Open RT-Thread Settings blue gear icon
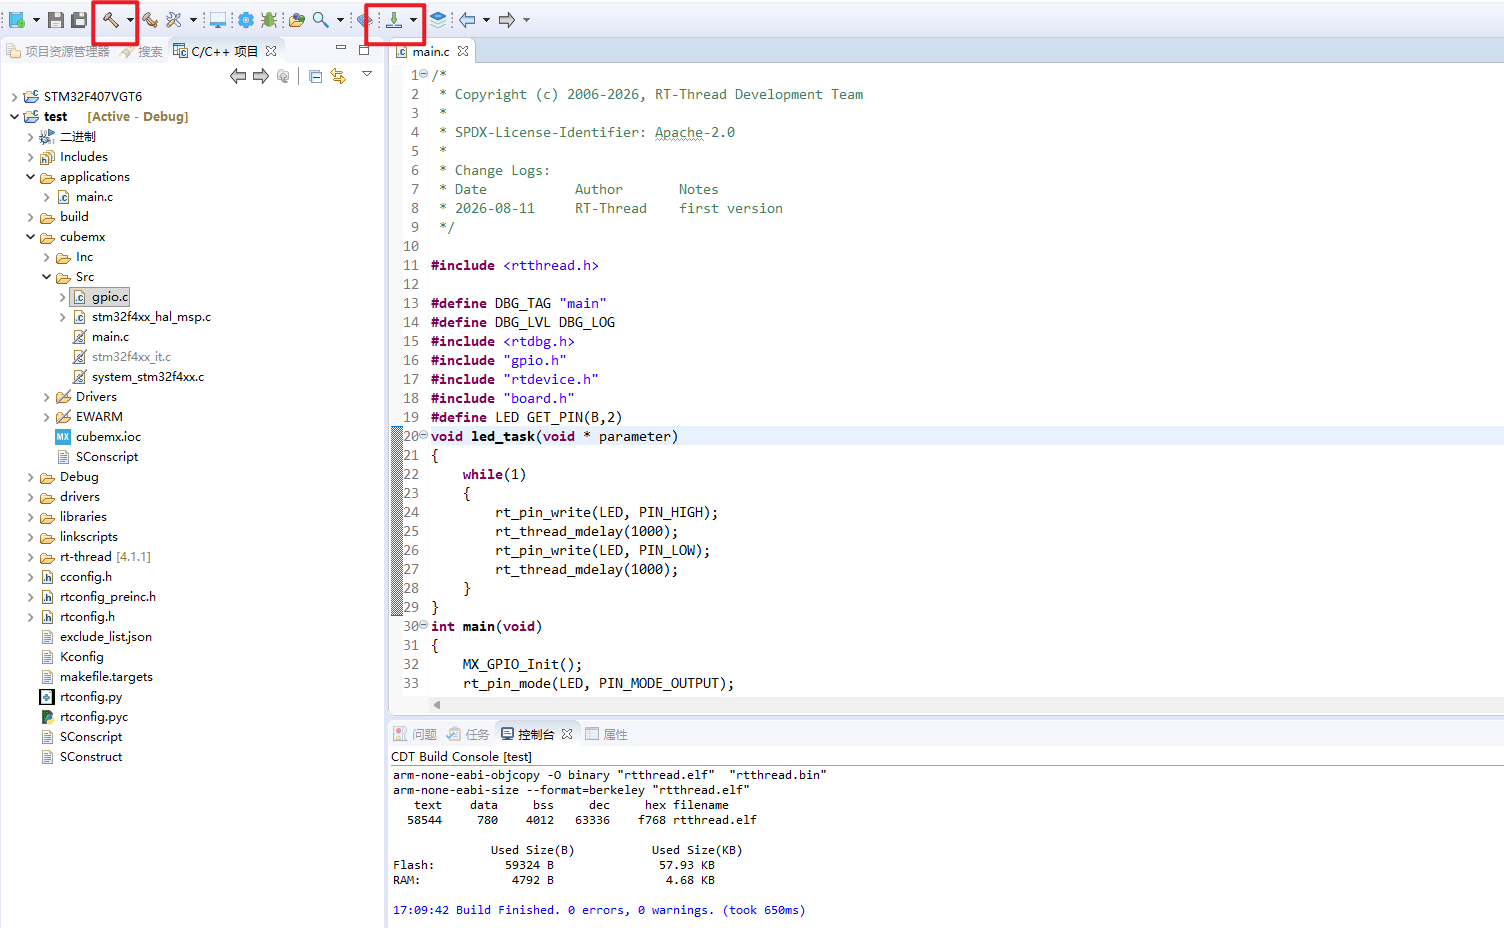This screenshot has width=1504, height=928. tap(245, 20)
